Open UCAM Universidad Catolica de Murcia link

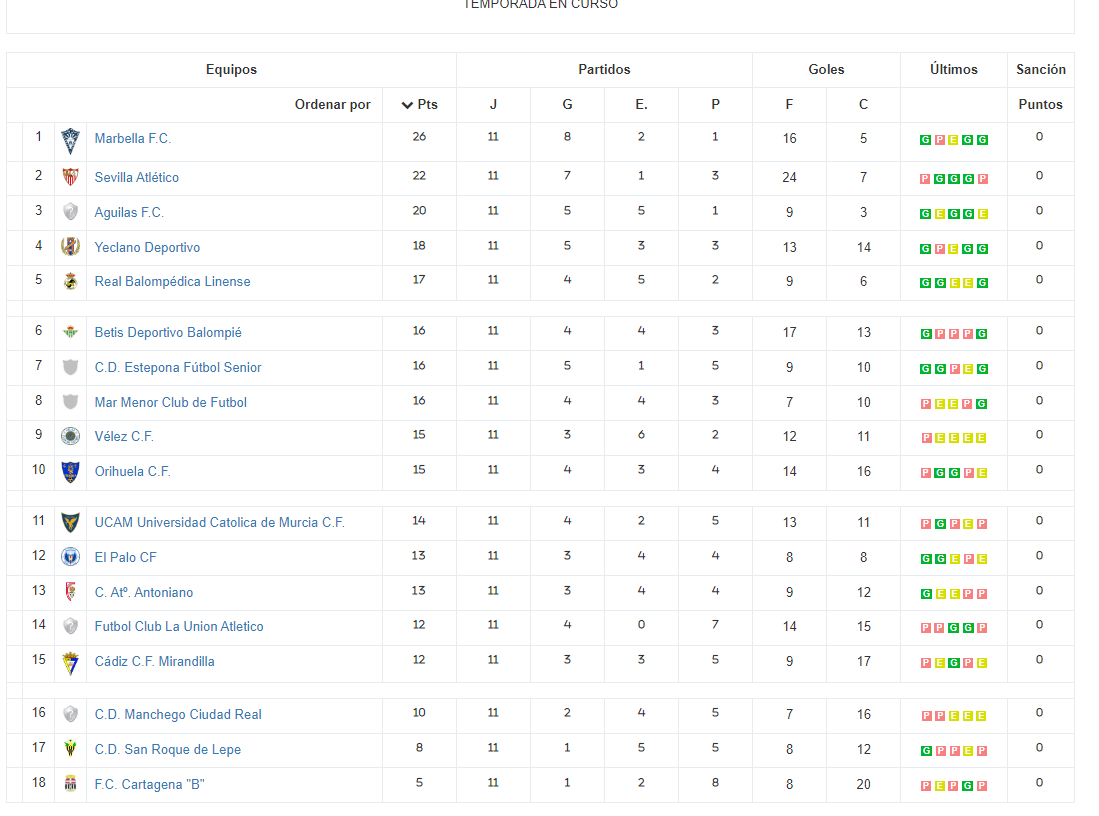(219, 522)
